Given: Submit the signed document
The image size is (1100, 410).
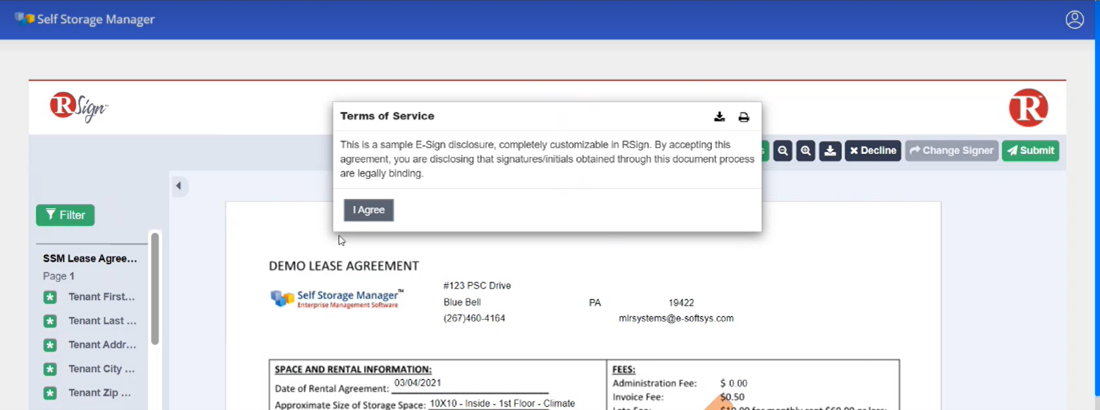Looking at the screenshot, I should point(1031,150).
